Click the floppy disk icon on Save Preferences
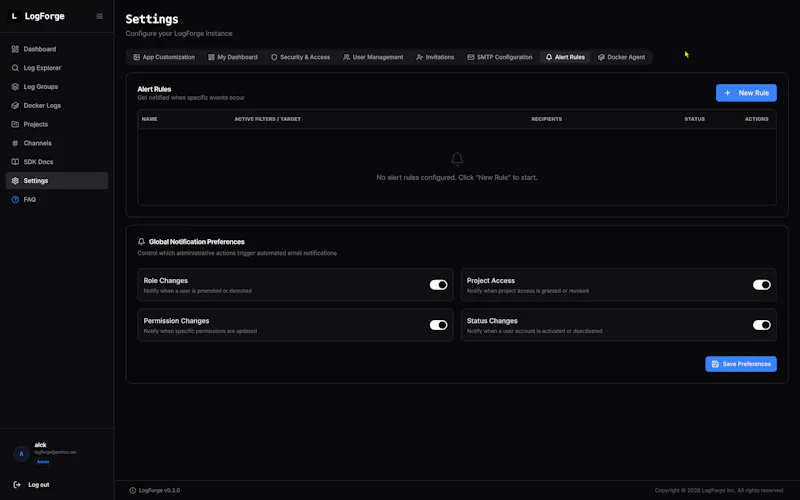Viewport: 800px width, 500px height. tap(715, 364)
